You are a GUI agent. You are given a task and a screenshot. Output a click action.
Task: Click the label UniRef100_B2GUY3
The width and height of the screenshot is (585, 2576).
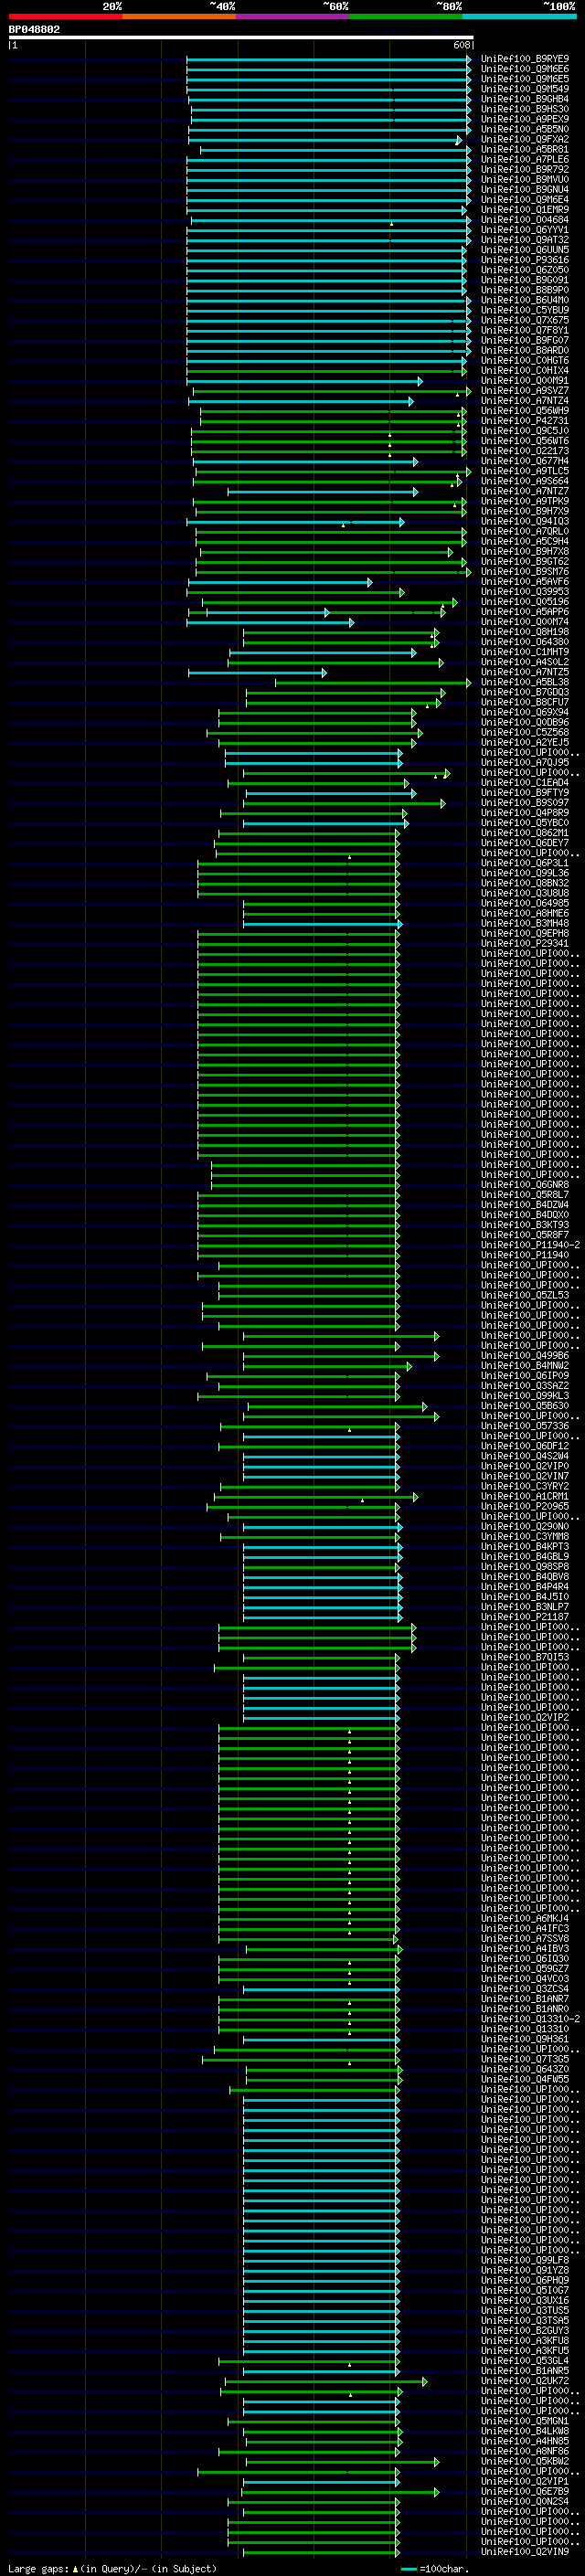click(x=525, y=2330)
